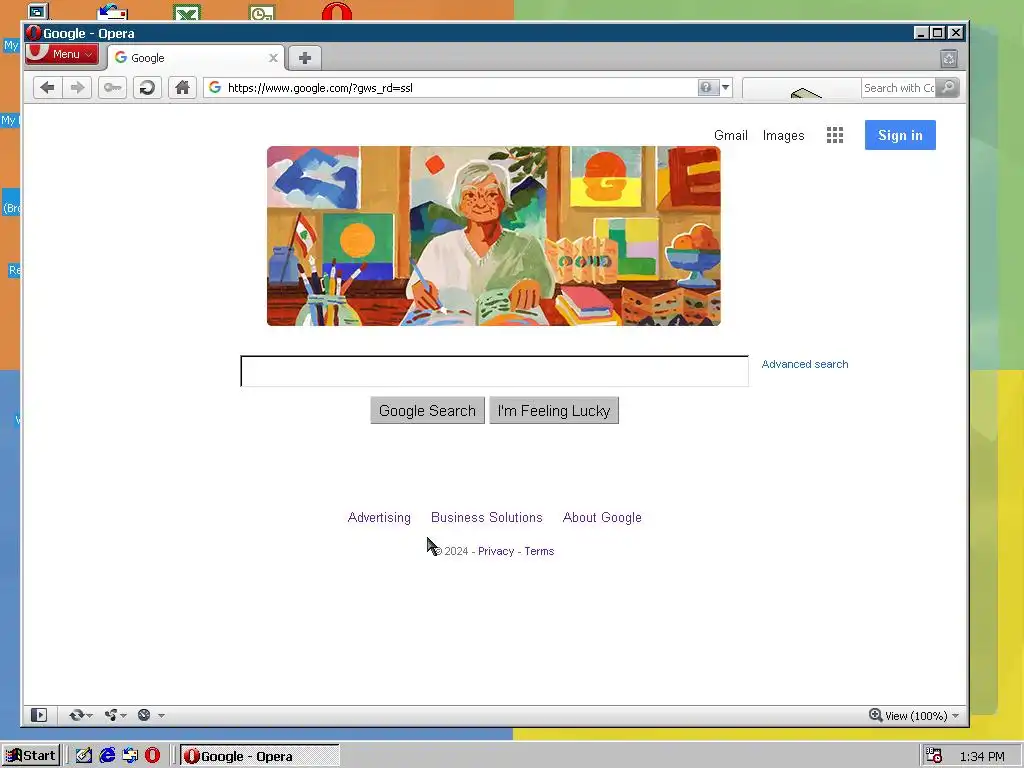1024x768 pixels.
Task: Go forward with the forward arrow
Action: [x=77, y=88]
